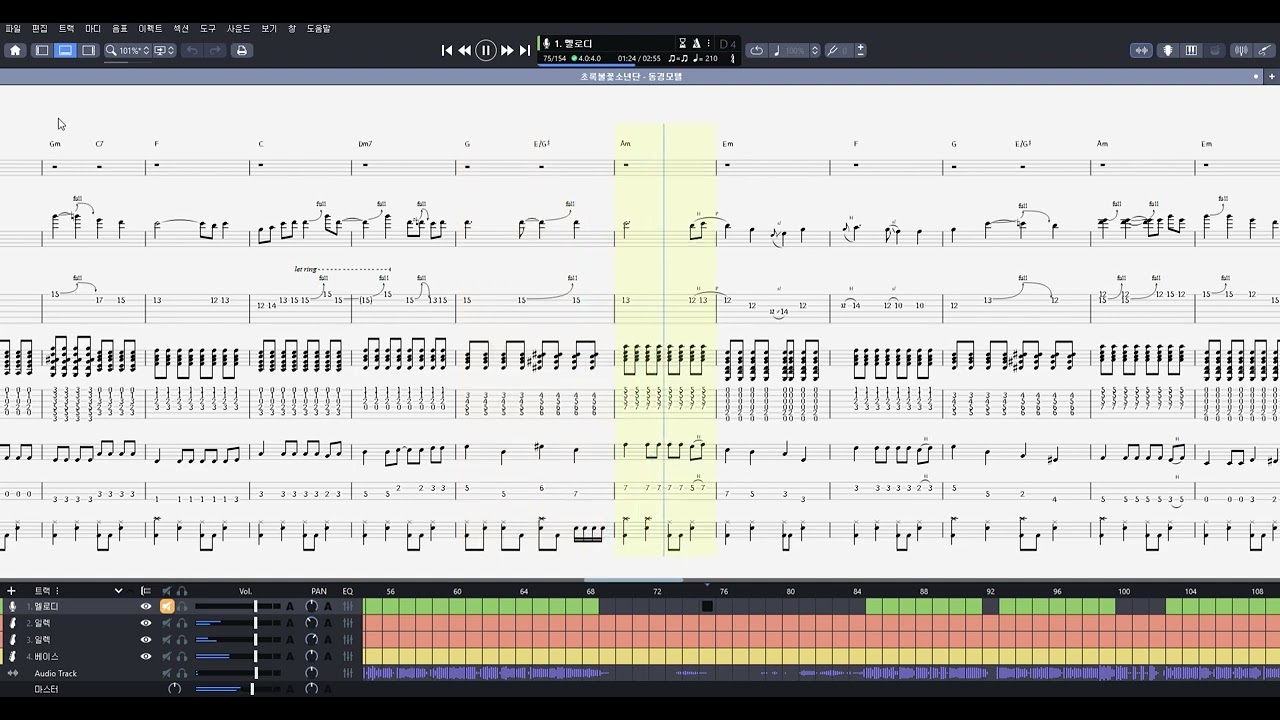The width and height of the screenshot is (1280, 720).
Task: Open the screen layout view dropdown
Action: pos(164,50)
